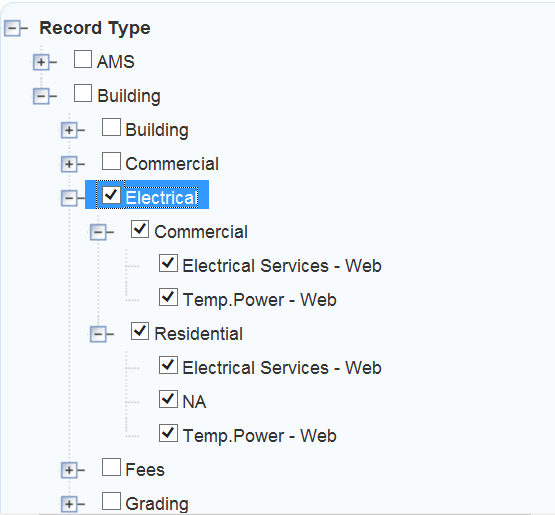Expand the nested Building subnode
This screenshot has height=515, width=555.
click(x=69, y=130)
